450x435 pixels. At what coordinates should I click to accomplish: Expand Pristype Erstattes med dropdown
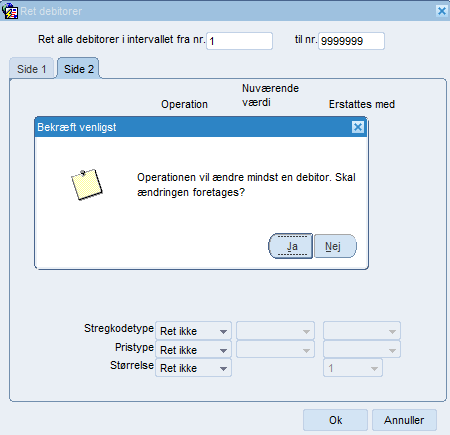tap(362, 350)
